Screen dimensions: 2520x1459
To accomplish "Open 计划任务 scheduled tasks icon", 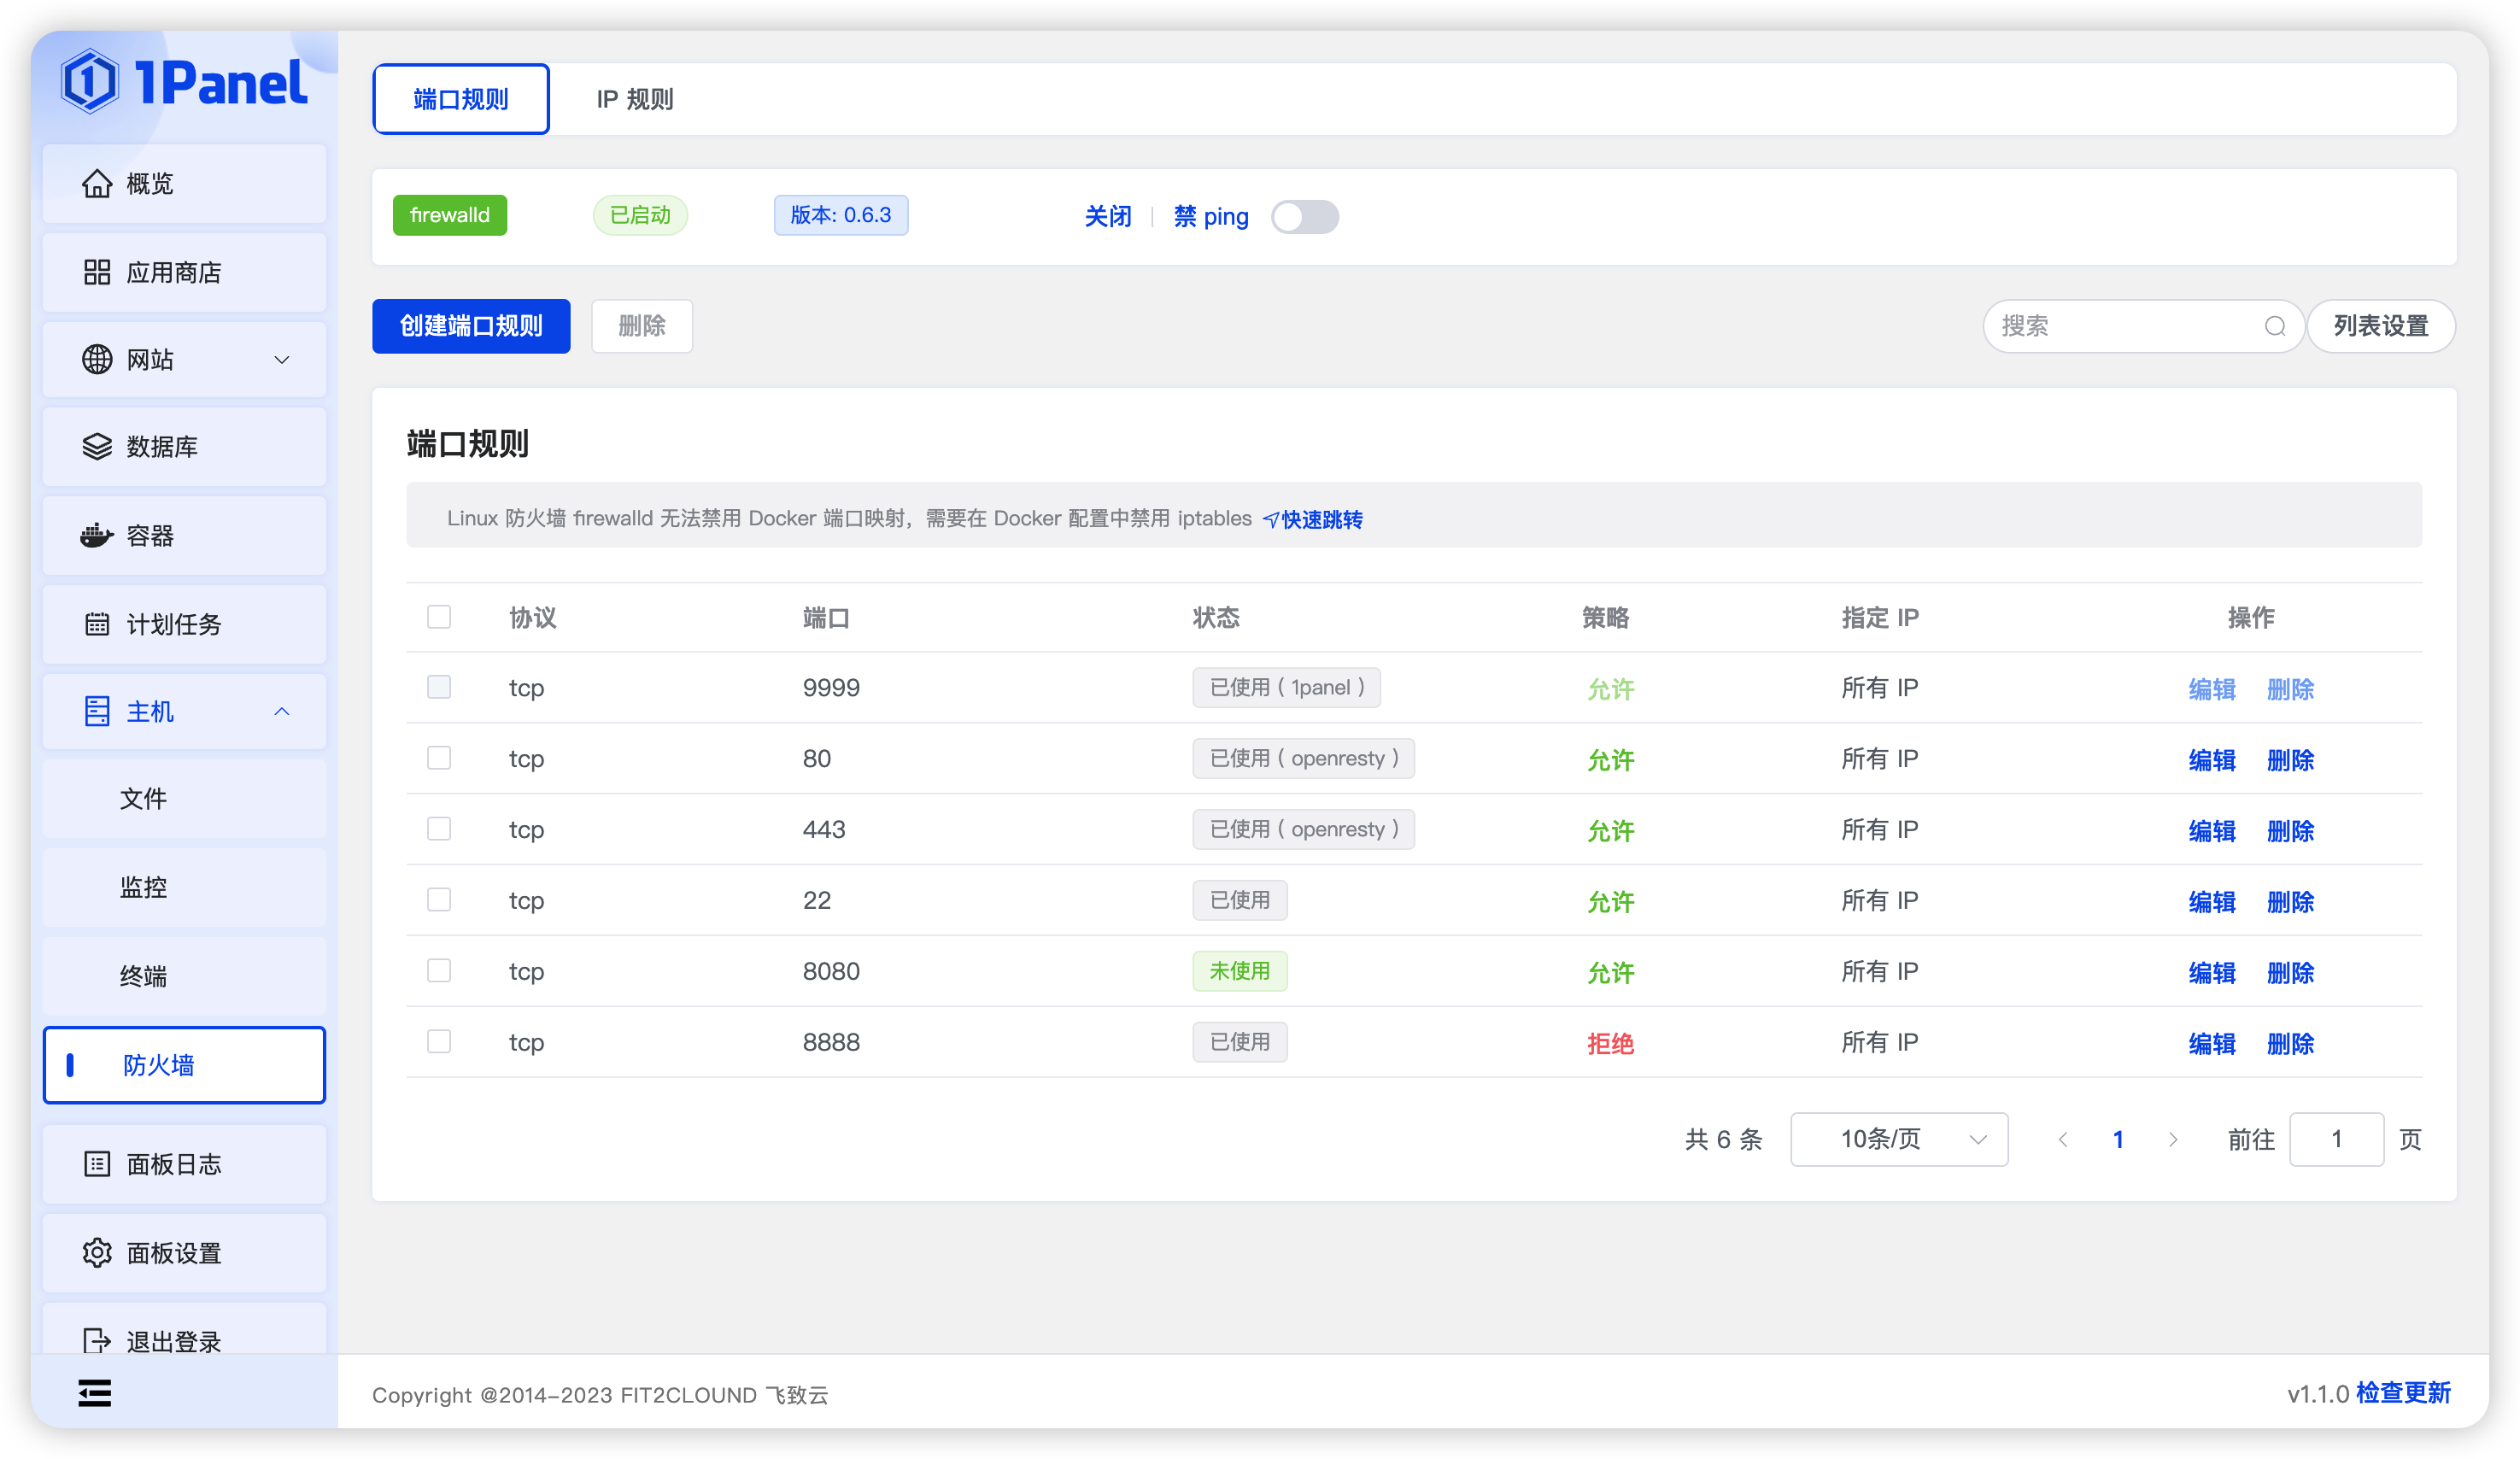I will point(97,624).
